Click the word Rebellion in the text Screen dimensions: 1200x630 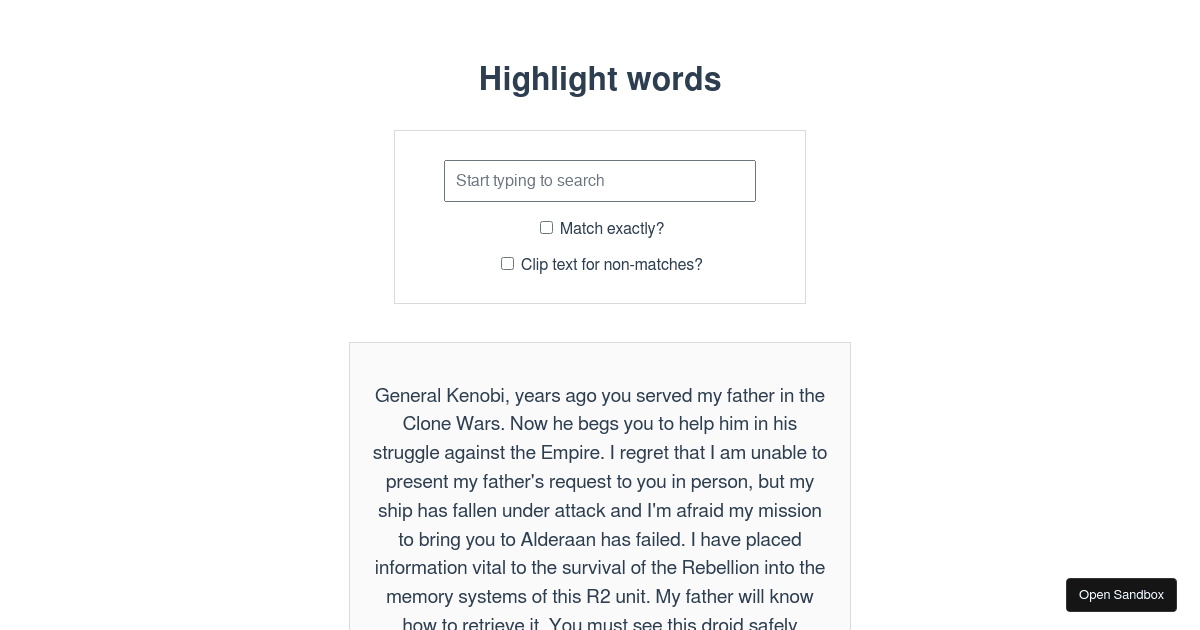point(722,568)
